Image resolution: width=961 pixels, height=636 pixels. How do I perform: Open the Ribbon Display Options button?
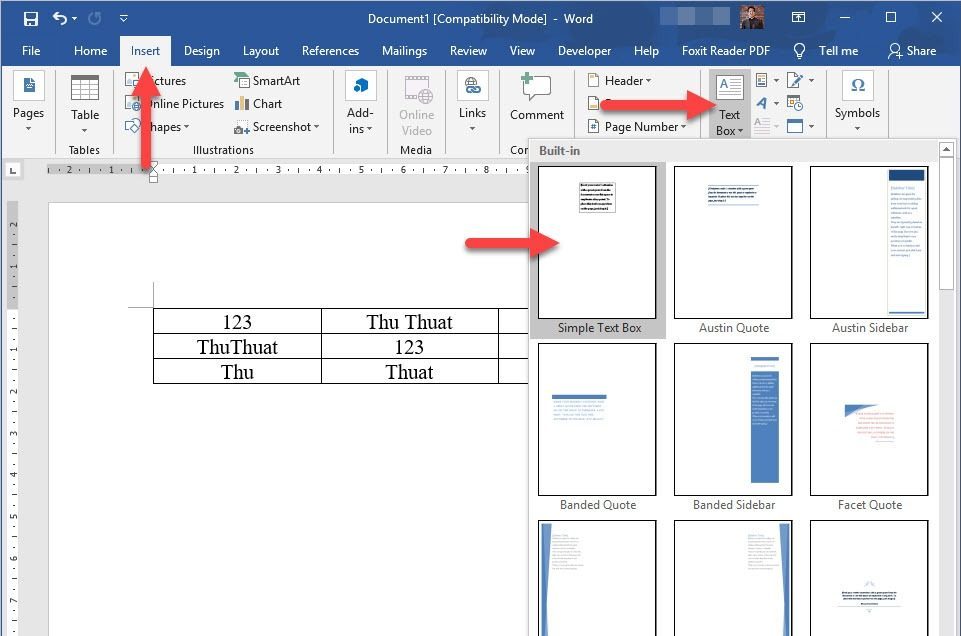(798, 18)
